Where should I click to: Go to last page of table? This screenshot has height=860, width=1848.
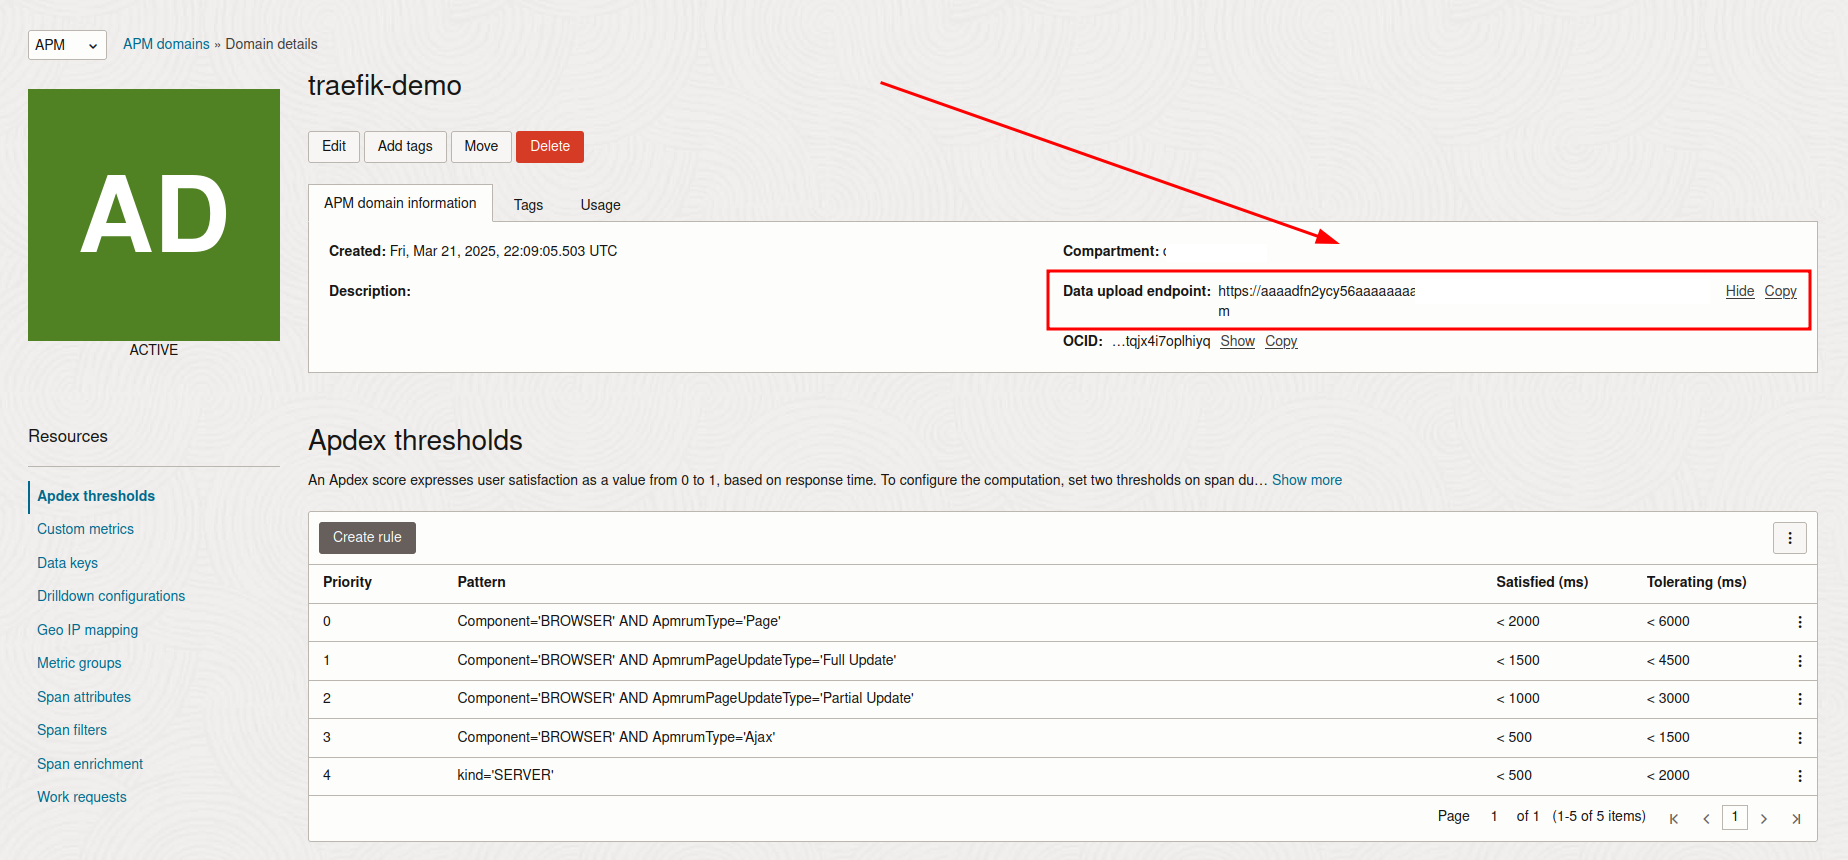pyautogui.click(x=1796, y=818)
